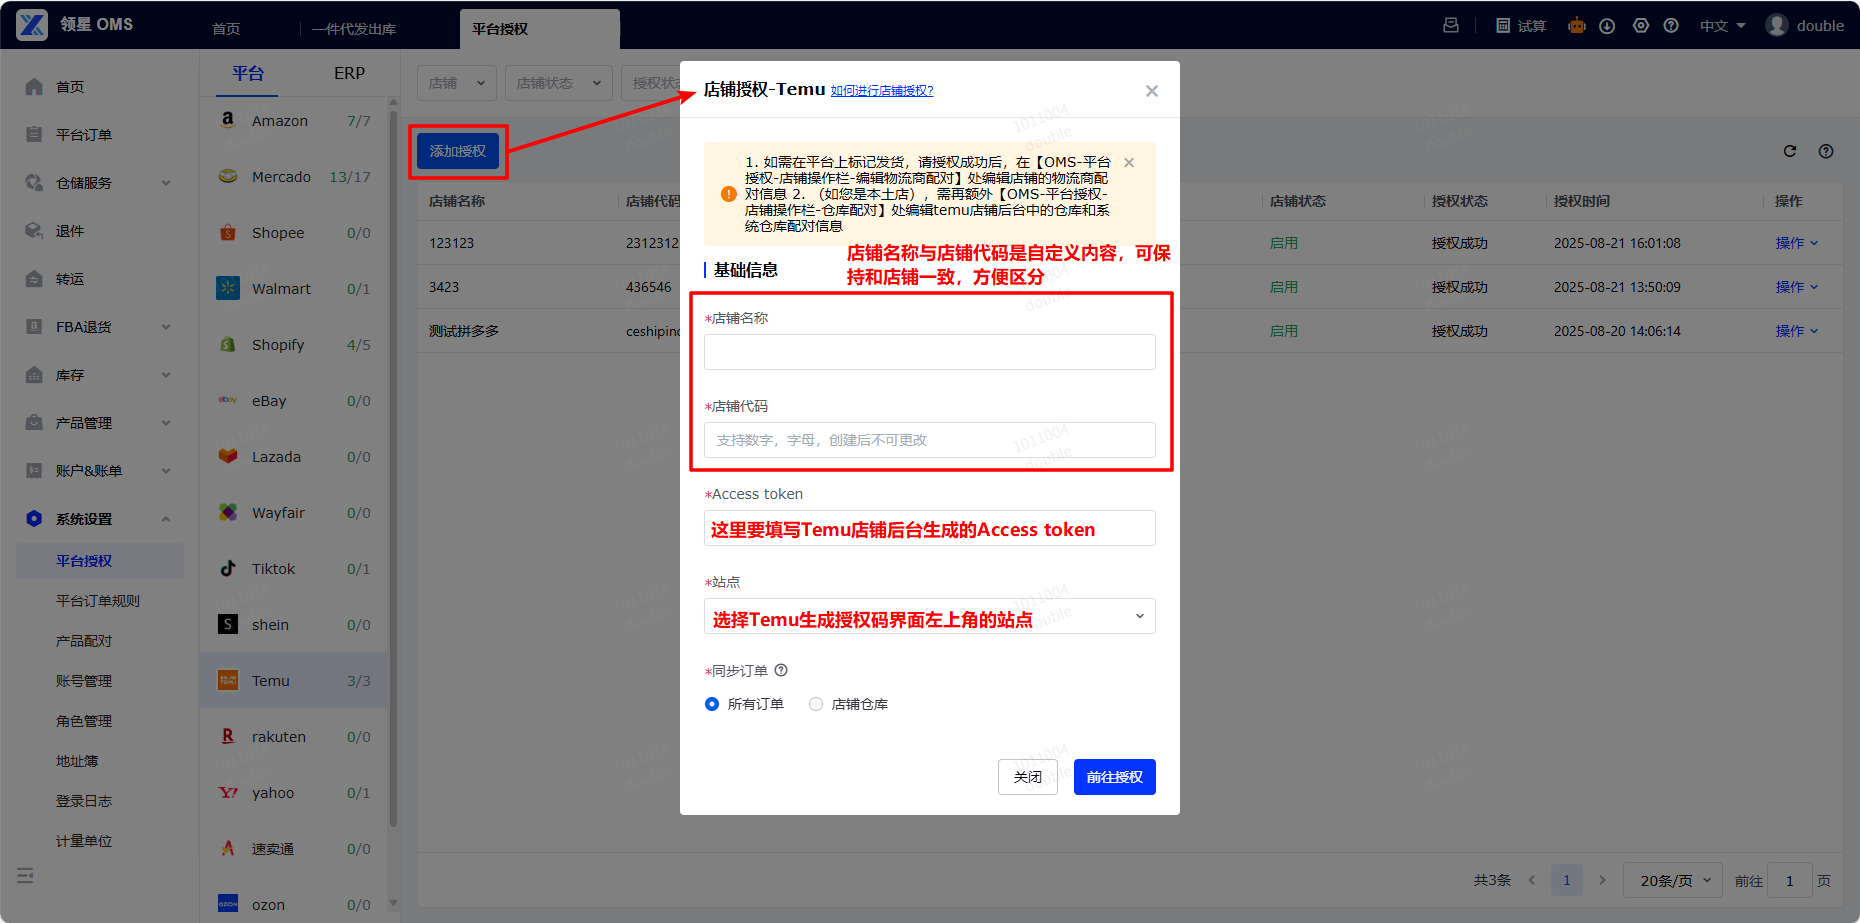
Task: Select shein platform in list
Action: coord(294,625)
